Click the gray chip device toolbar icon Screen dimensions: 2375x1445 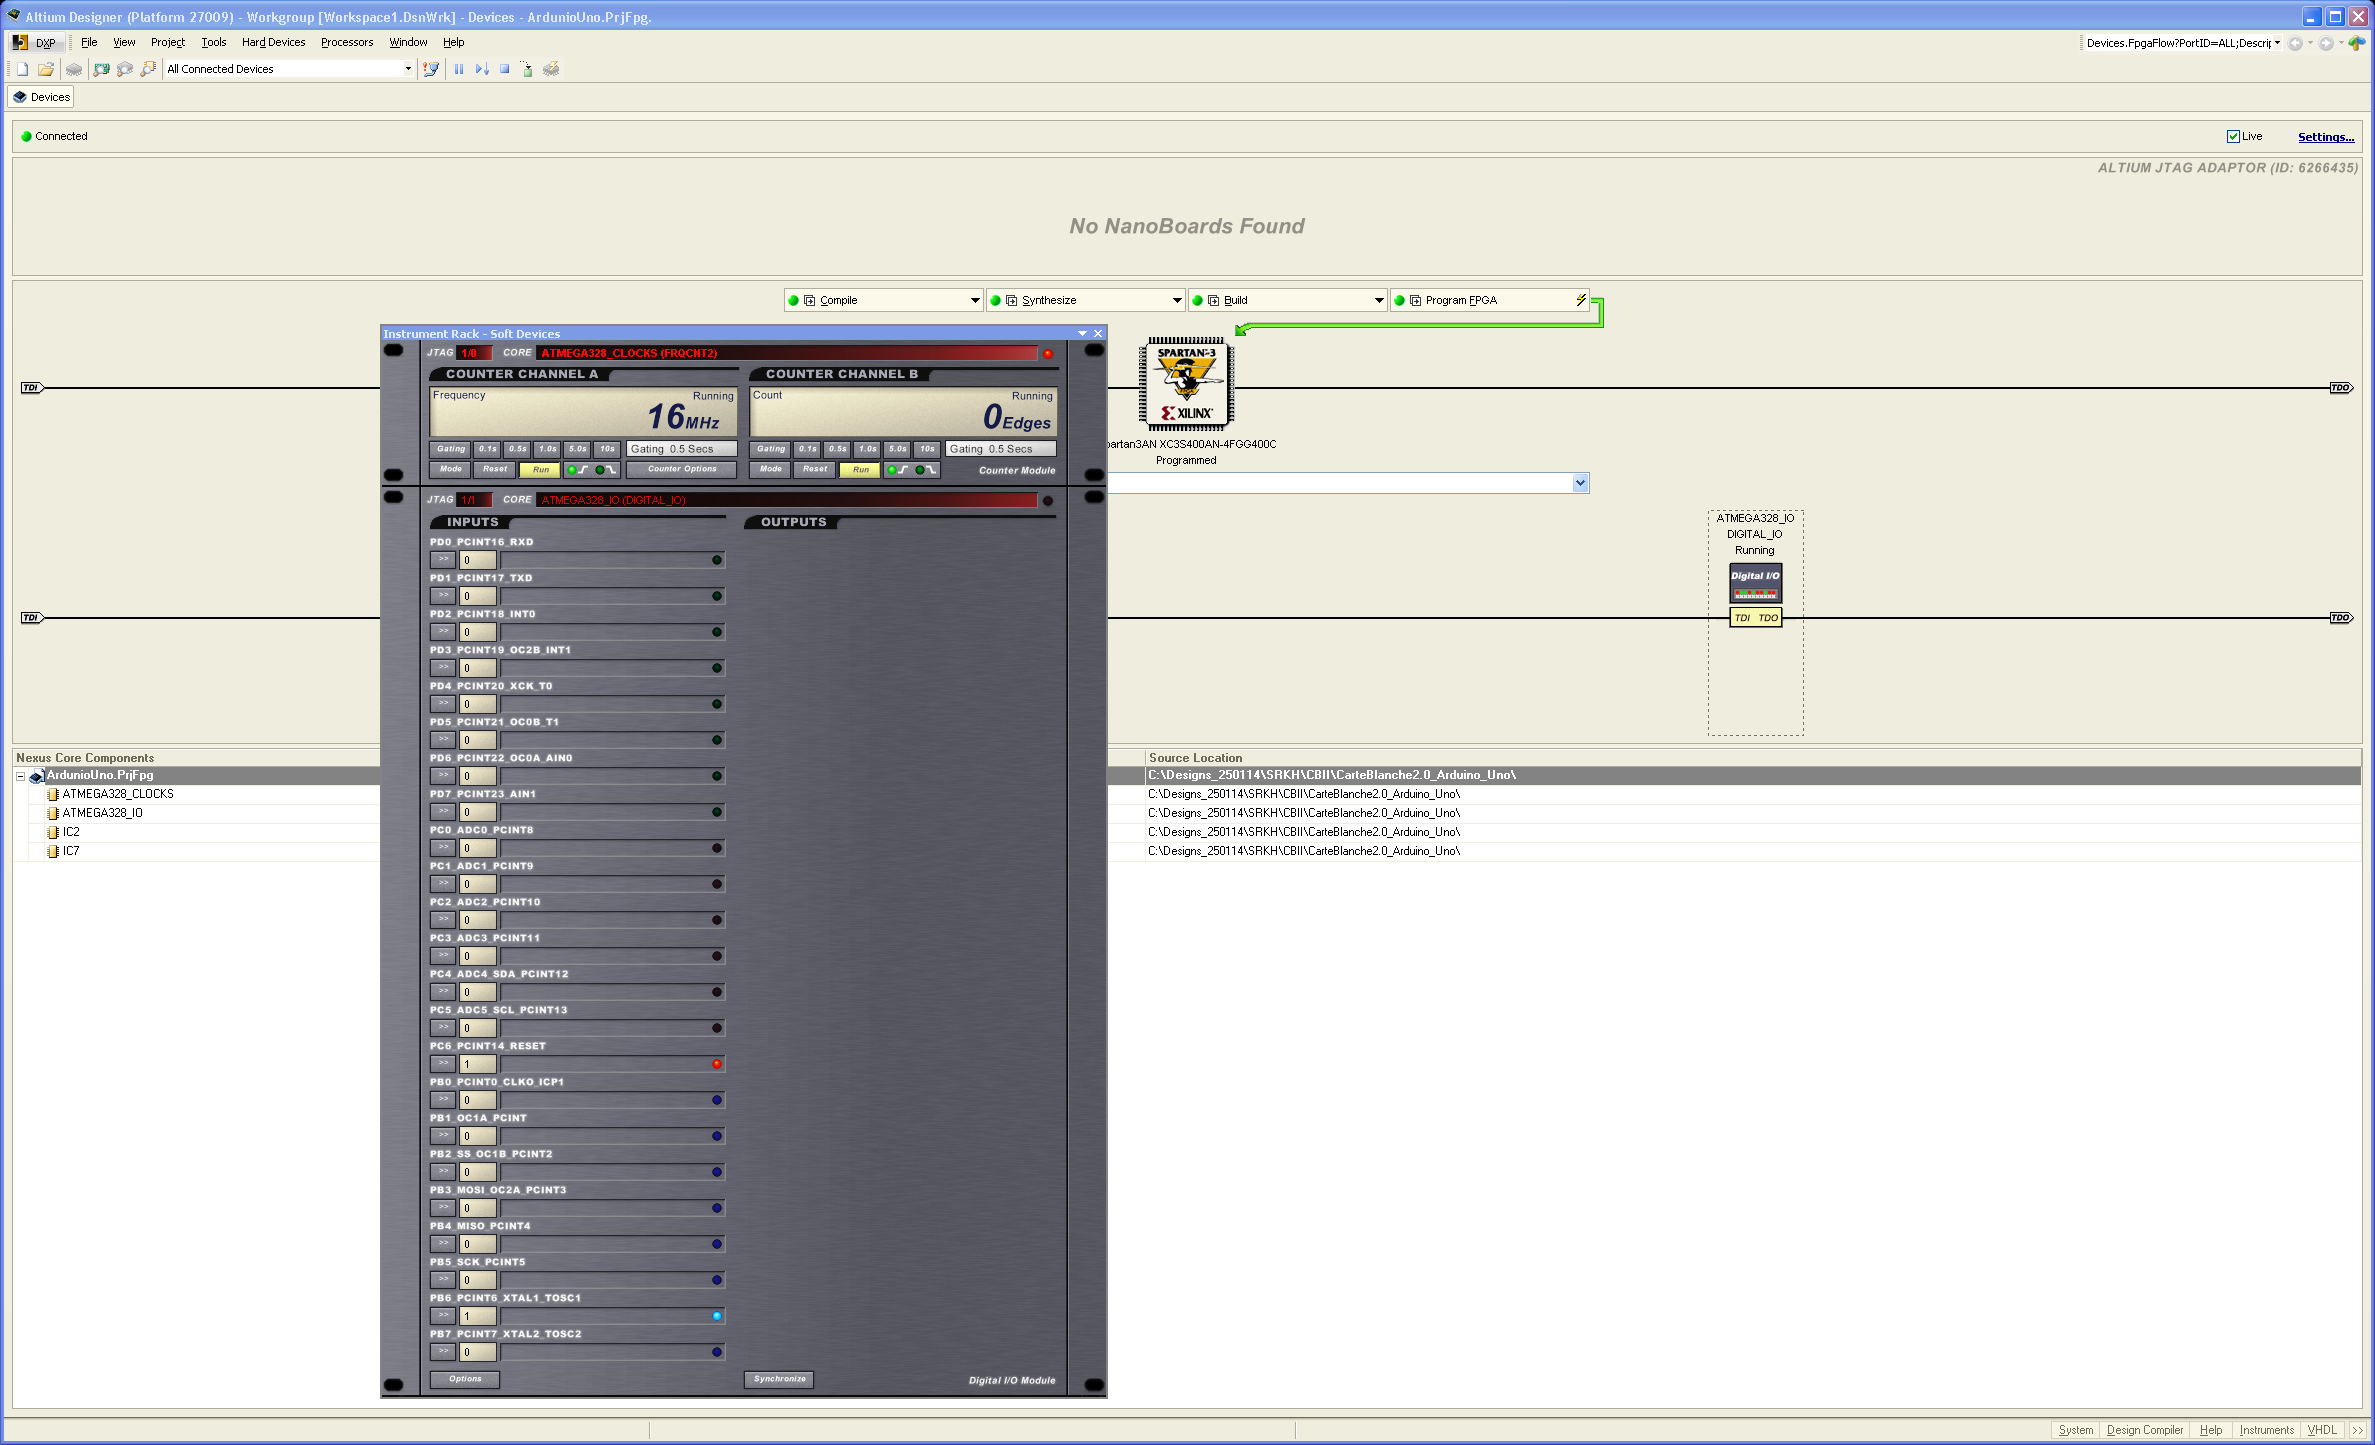pos(74,69)
